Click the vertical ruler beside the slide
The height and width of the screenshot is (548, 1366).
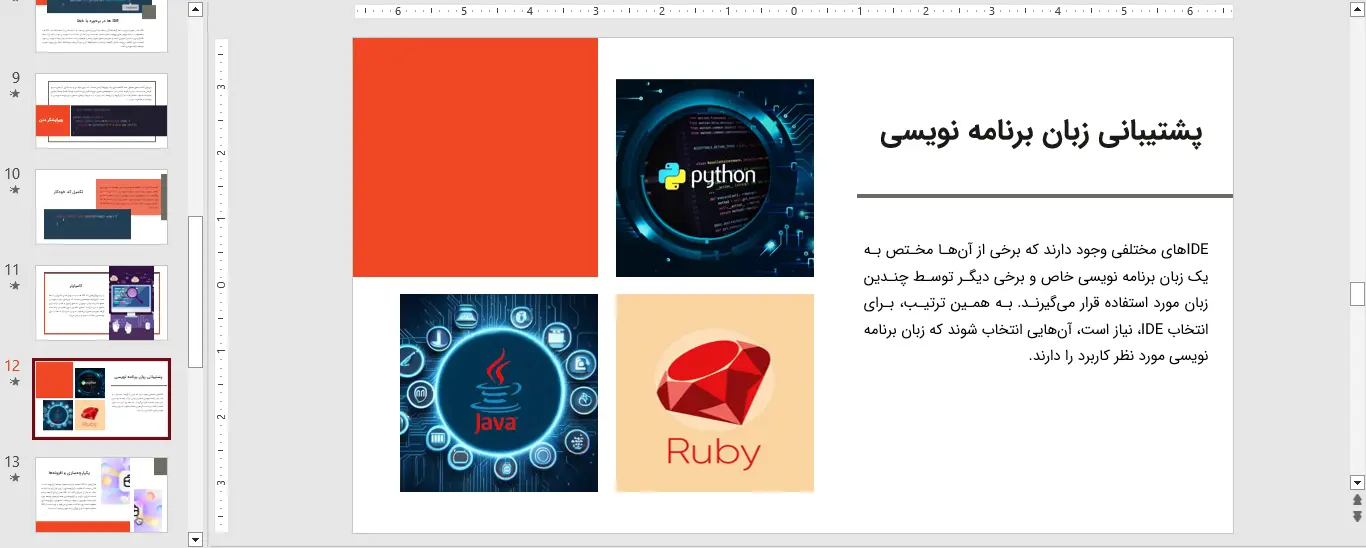coord(222,285)
